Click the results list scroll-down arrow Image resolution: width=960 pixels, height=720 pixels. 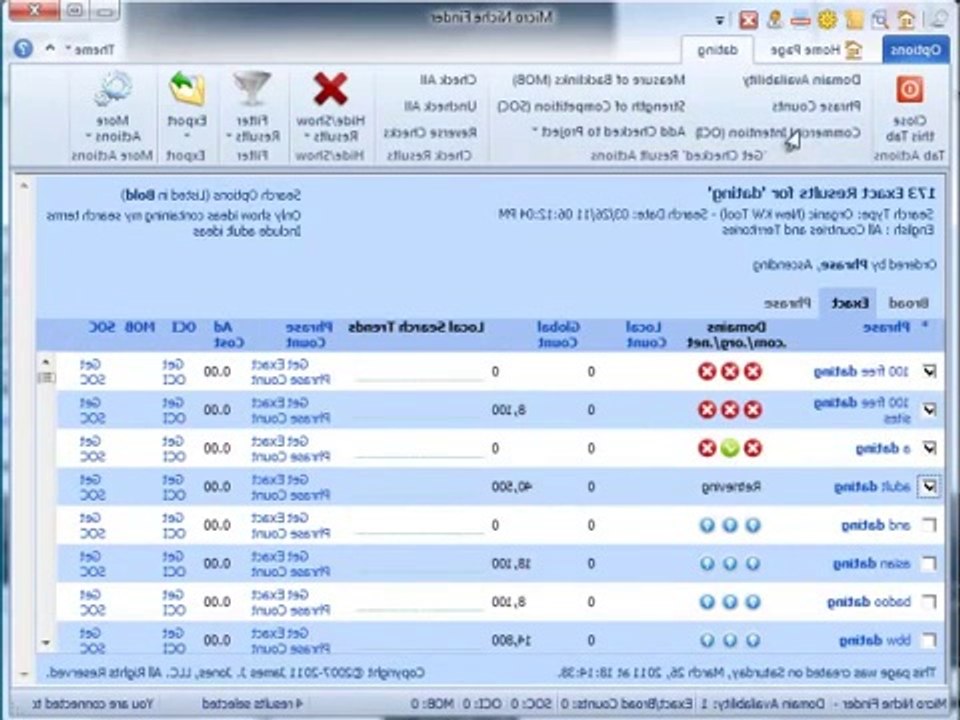pyautogui.click(x=46, y=643)
